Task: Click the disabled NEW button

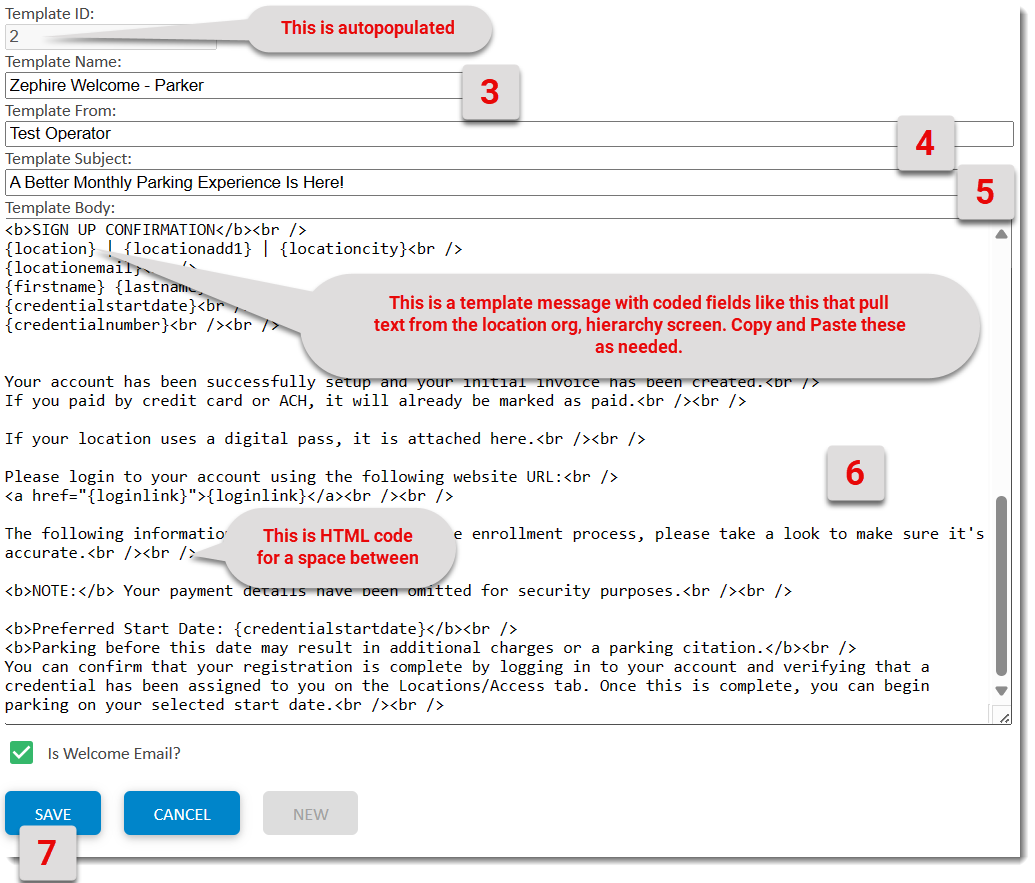Action: pos(310,814)
